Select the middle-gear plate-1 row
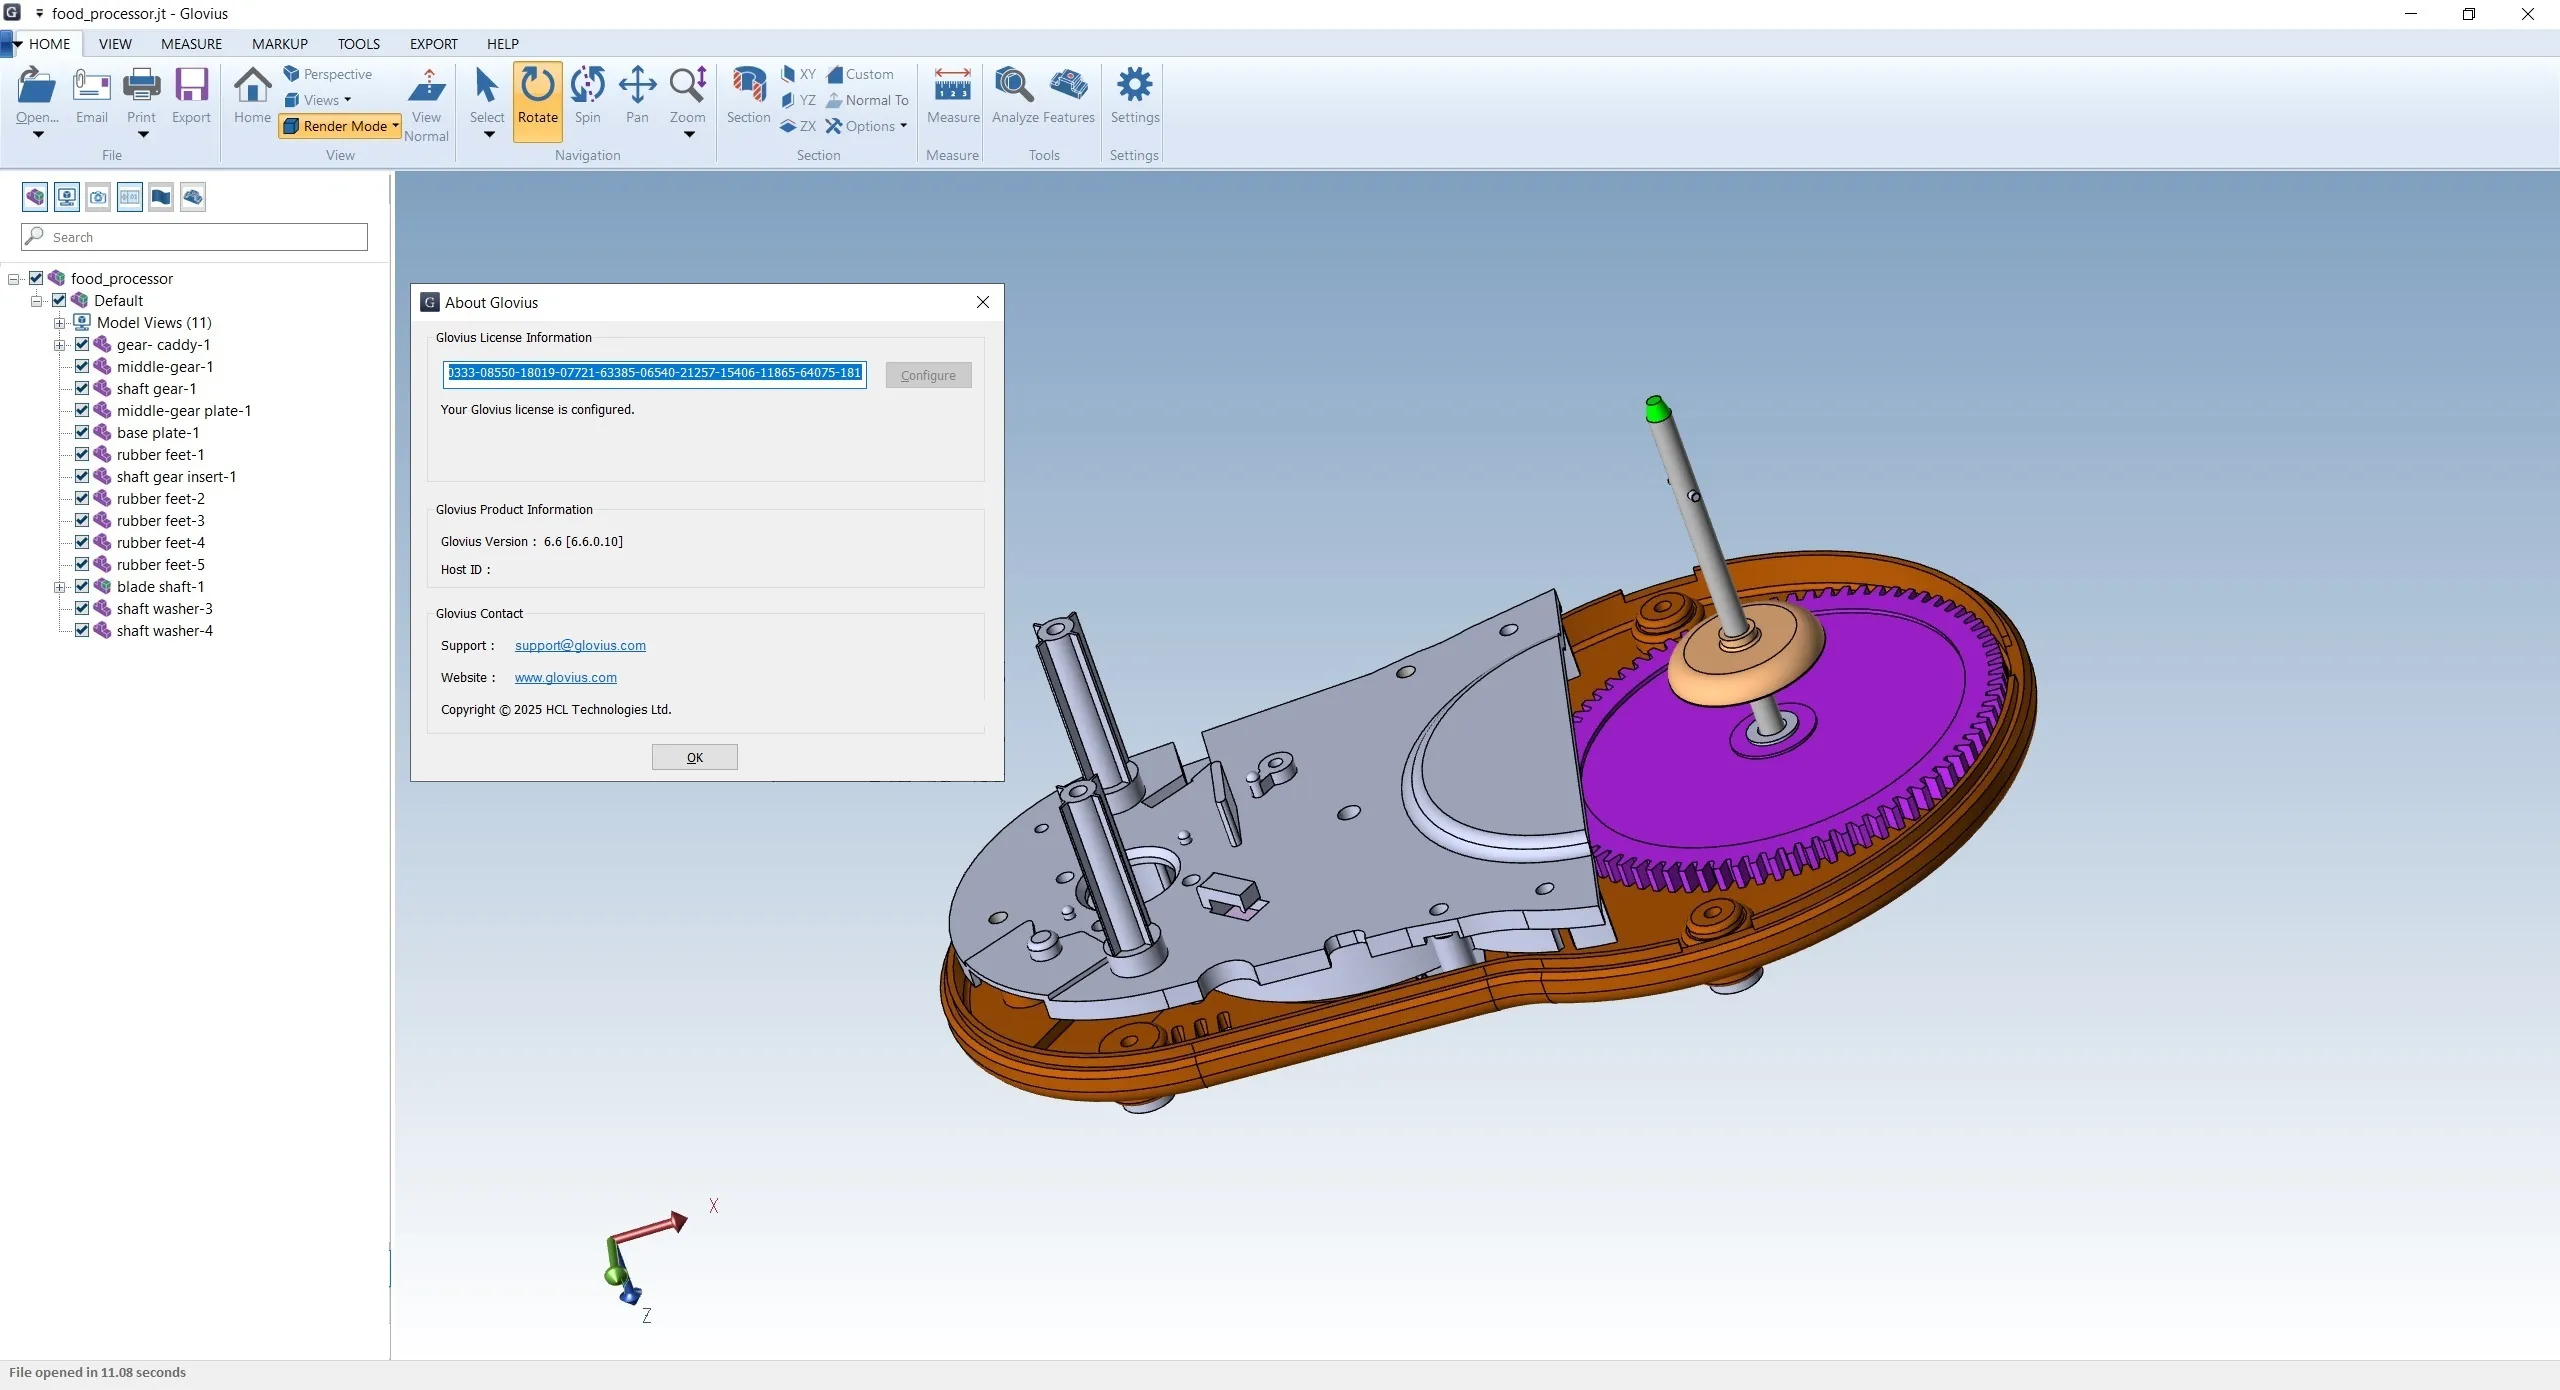The height and width of the screenshot is (1390, 2560). 184,410
